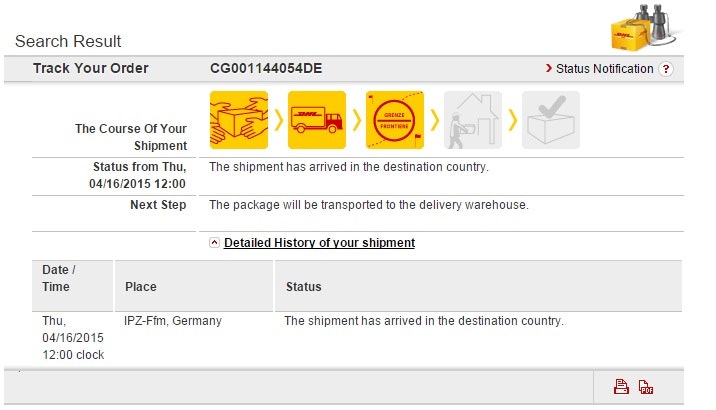This screenshot has height=410, width=716.
Task: Select tracking number CG001144054DE
Action: [266, 68]
